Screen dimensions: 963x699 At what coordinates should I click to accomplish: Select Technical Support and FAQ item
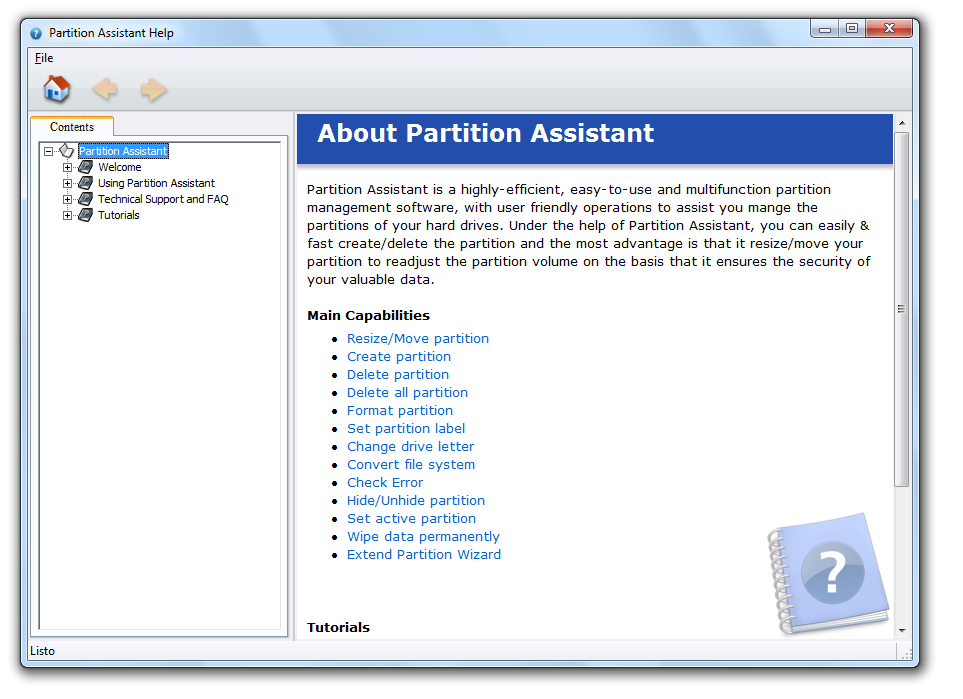click(x=163, y=199)
